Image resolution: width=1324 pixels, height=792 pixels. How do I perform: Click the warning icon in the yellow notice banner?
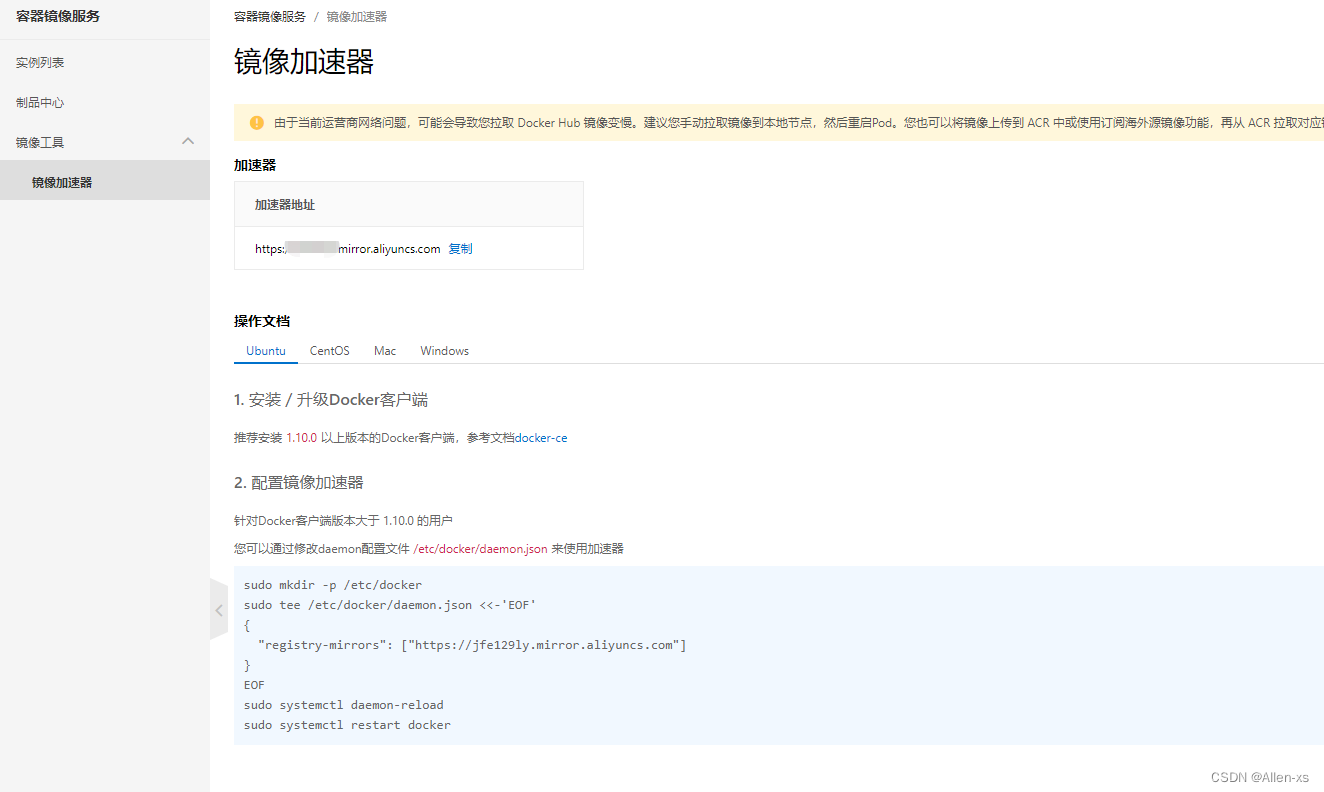click(x=257, y=122)
